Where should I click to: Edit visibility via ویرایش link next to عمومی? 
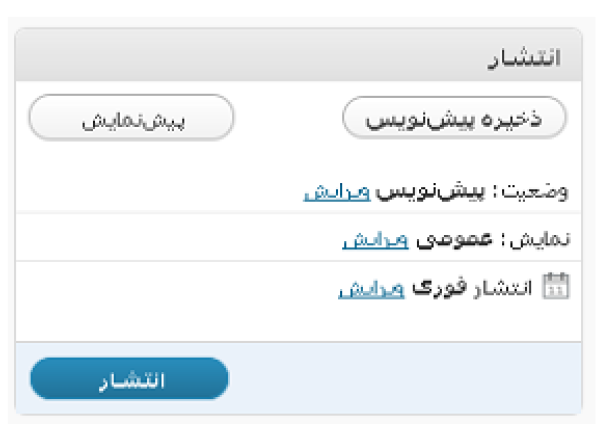coord(375,239)
